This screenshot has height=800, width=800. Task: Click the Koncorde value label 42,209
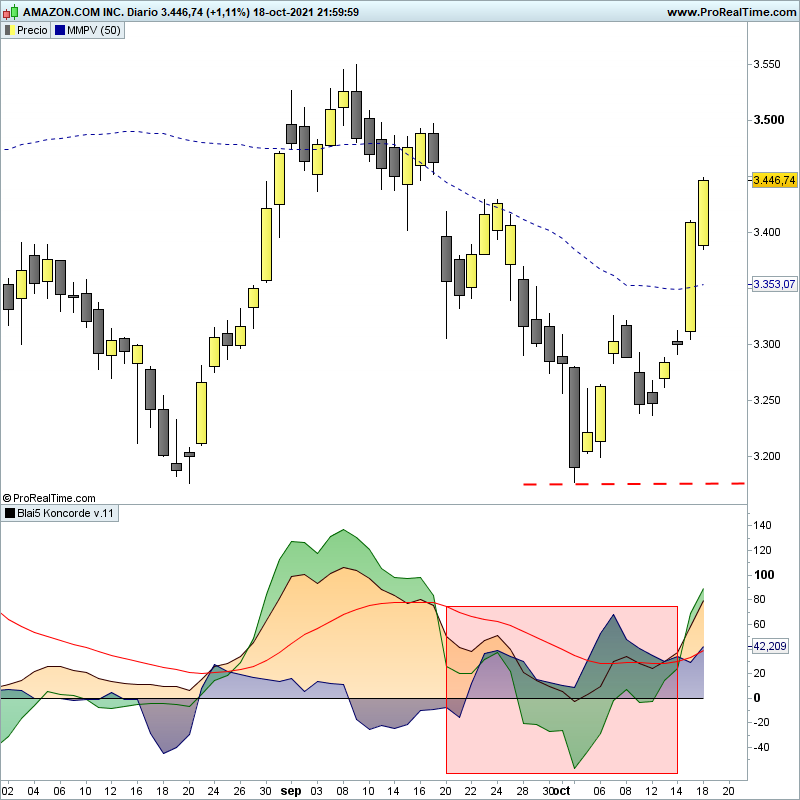tap(770, 646)
